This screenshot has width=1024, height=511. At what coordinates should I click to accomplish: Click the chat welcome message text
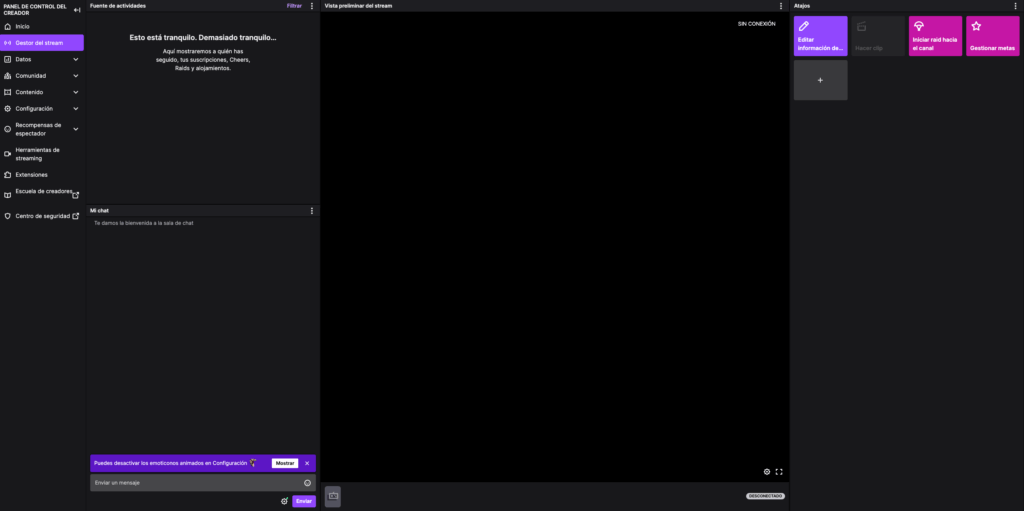144,223
